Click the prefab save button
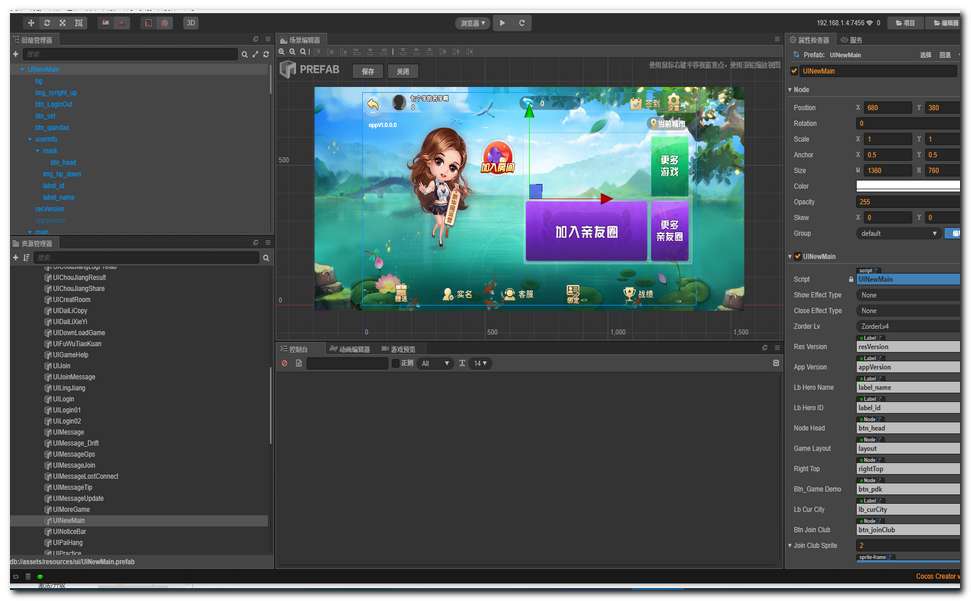 [x=368, y=72]
